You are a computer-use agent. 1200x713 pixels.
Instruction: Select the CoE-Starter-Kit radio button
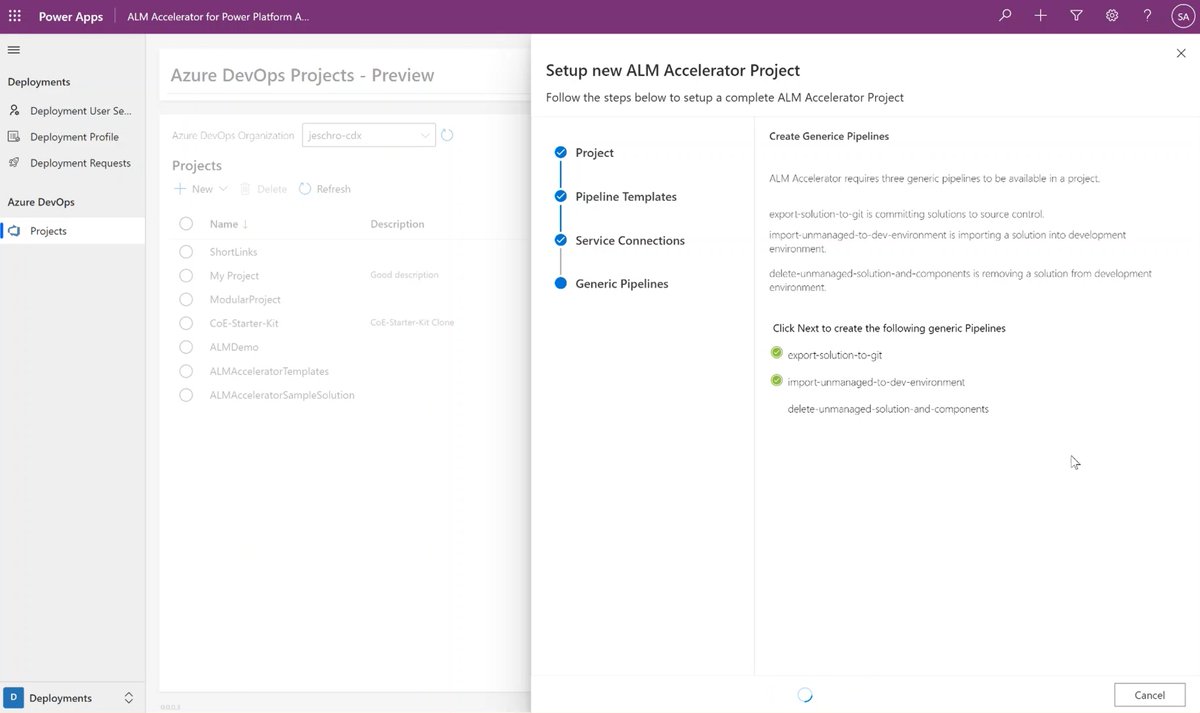185,323
